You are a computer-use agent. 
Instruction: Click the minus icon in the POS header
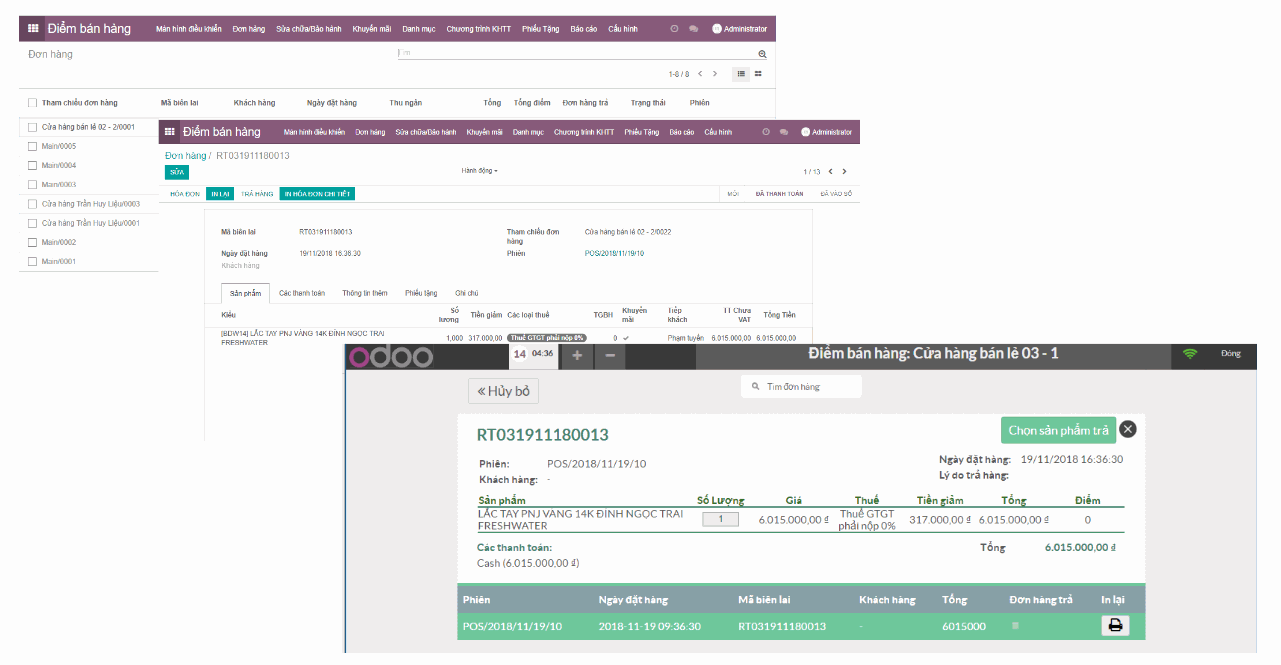[609, 355]
